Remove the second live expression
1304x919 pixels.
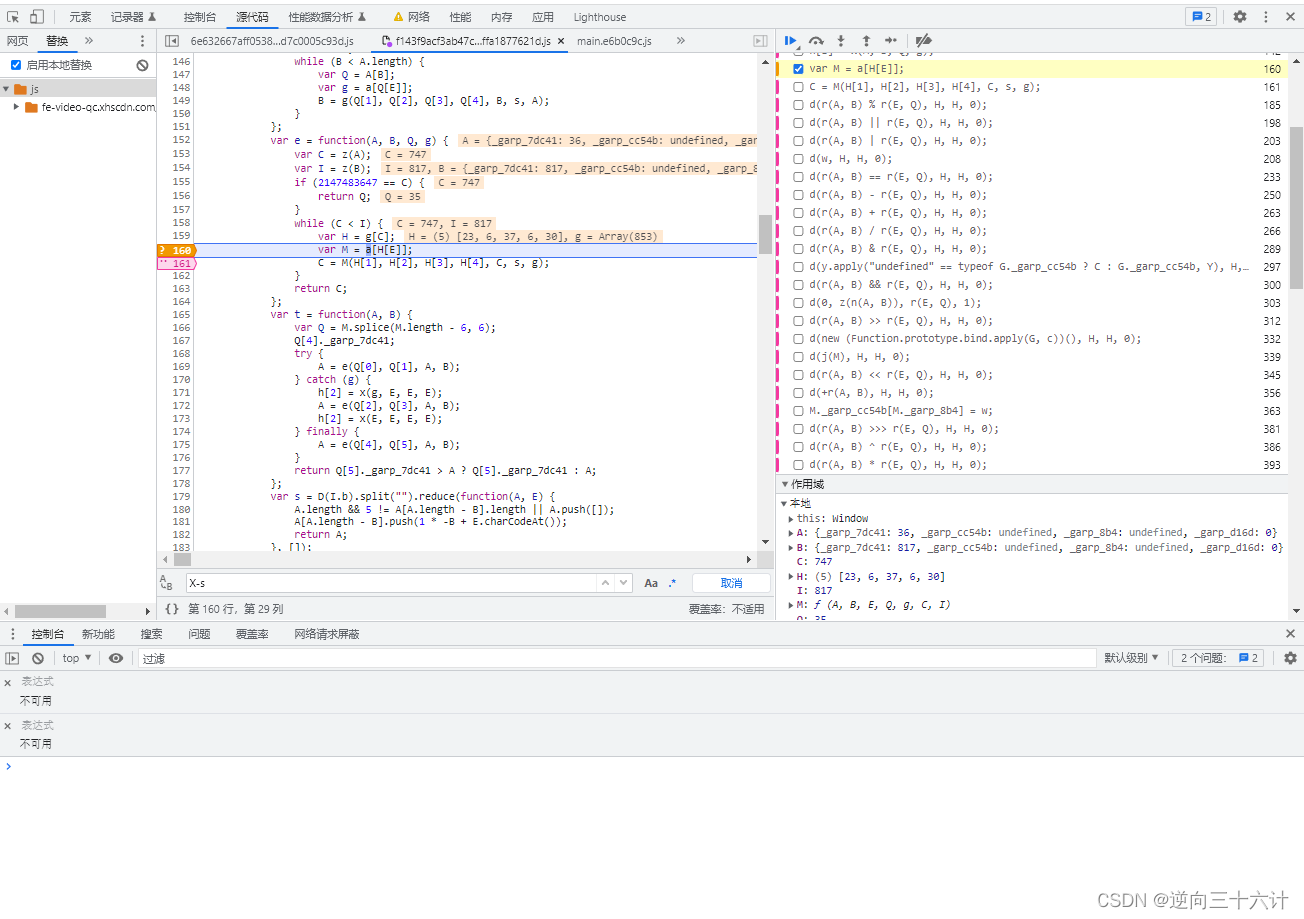[8, 726]
